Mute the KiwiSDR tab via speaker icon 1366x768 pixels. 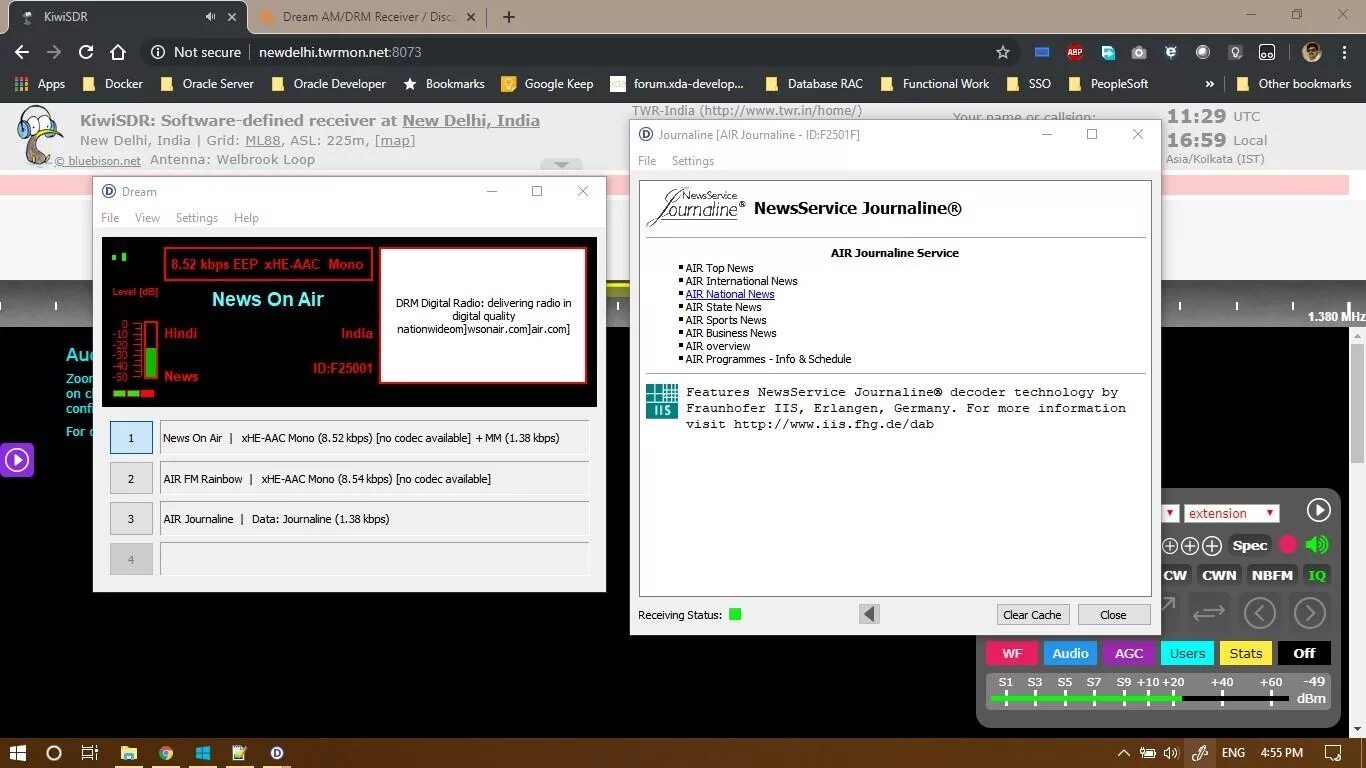[x=210, y=17]
